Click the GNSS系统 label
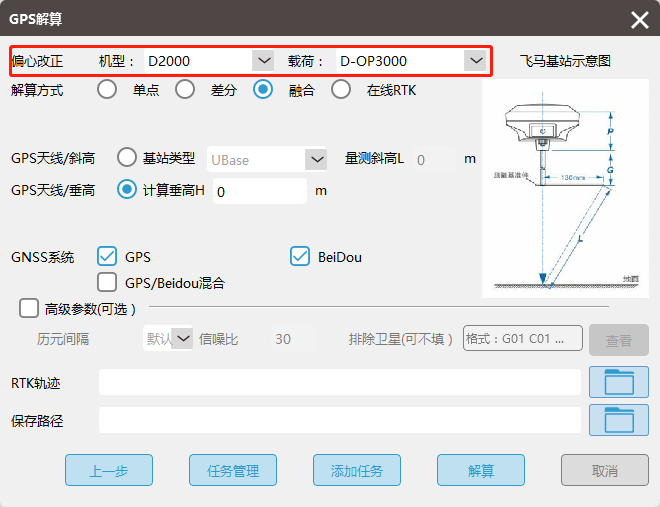Screen dimensions: 660x507 [x=43, y=257]
